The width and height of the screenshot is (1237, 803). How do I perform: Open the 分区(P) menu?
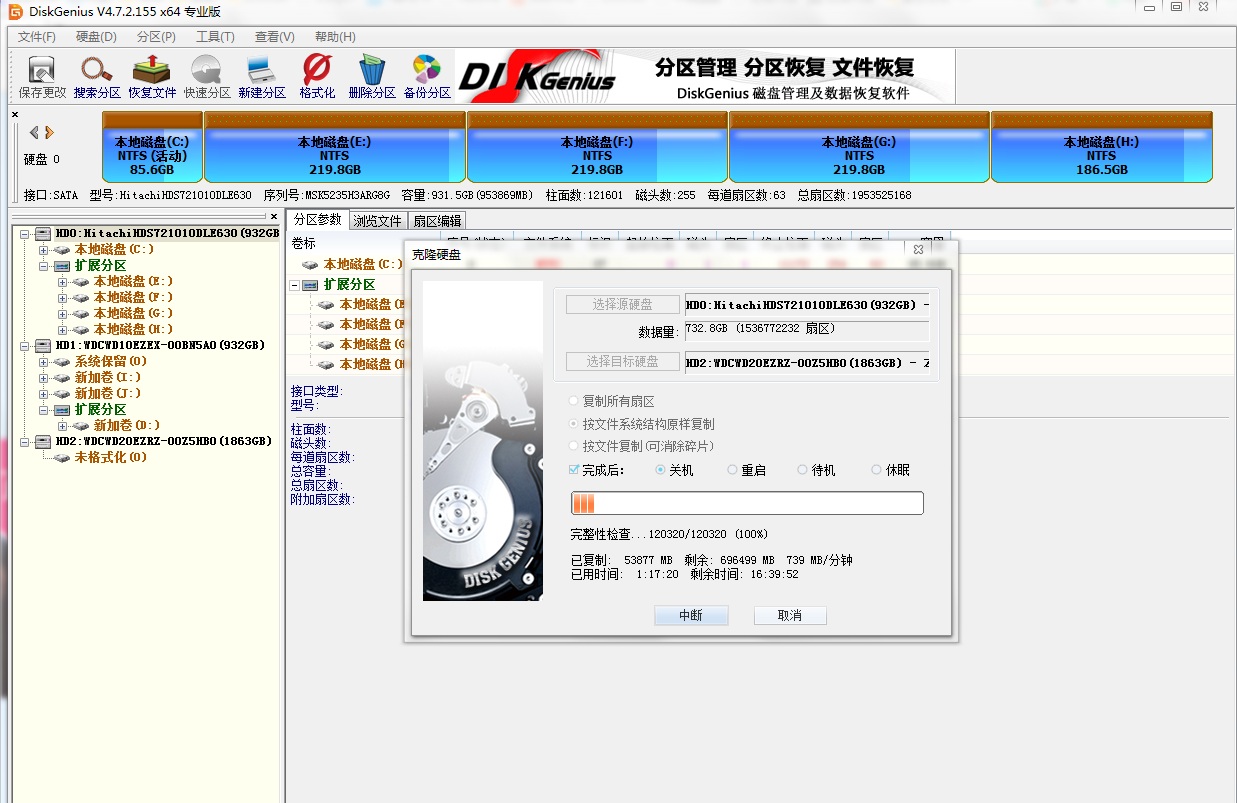tap(156, 37)
